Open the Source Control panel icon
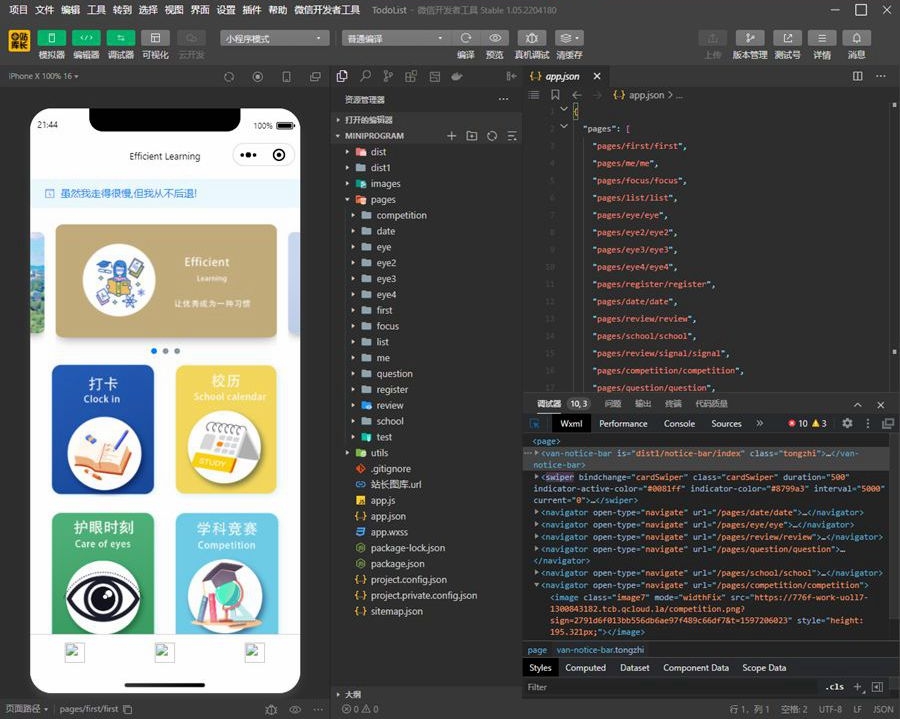This screenshot has width=900, height=719. (388, 76)
